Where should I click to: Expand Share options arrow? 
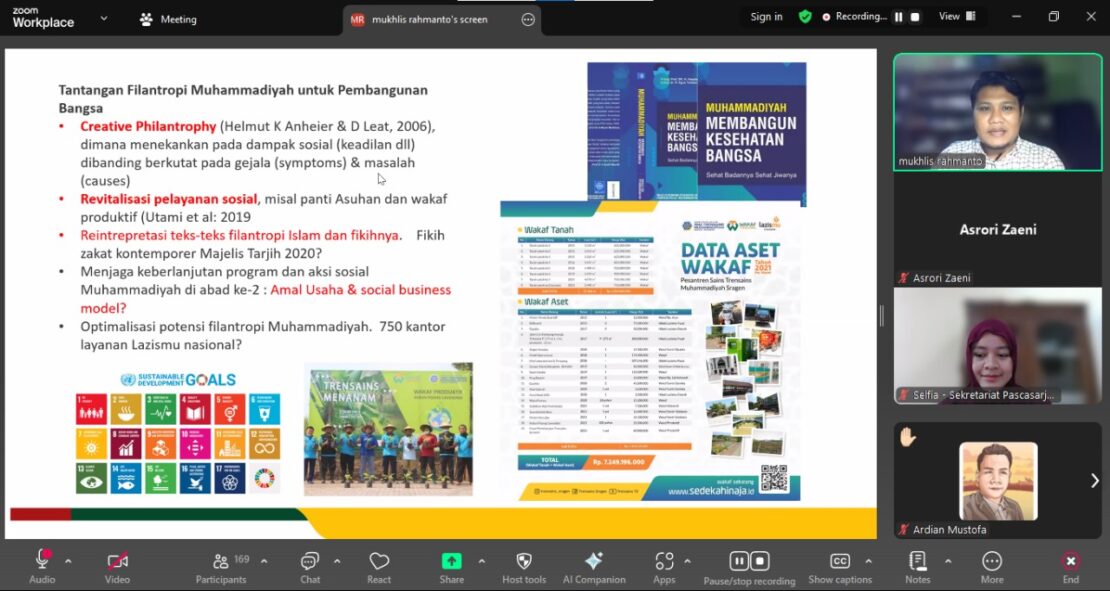tap(481, 561)
